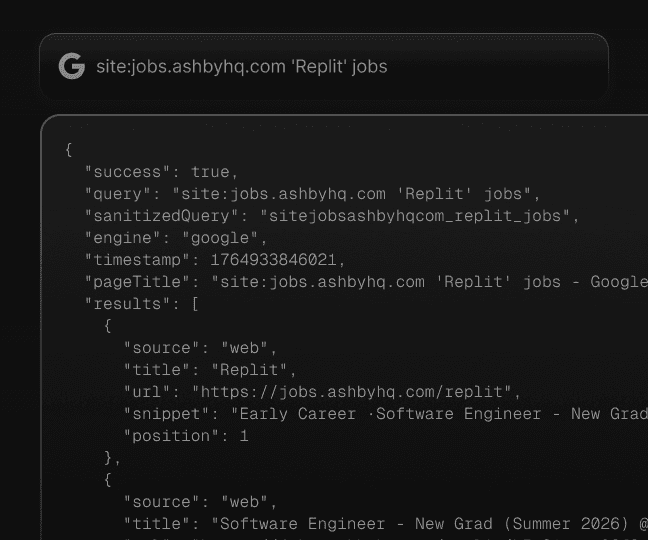
Task: Click the opening brace of the JSON
Action: click(69, 150)
